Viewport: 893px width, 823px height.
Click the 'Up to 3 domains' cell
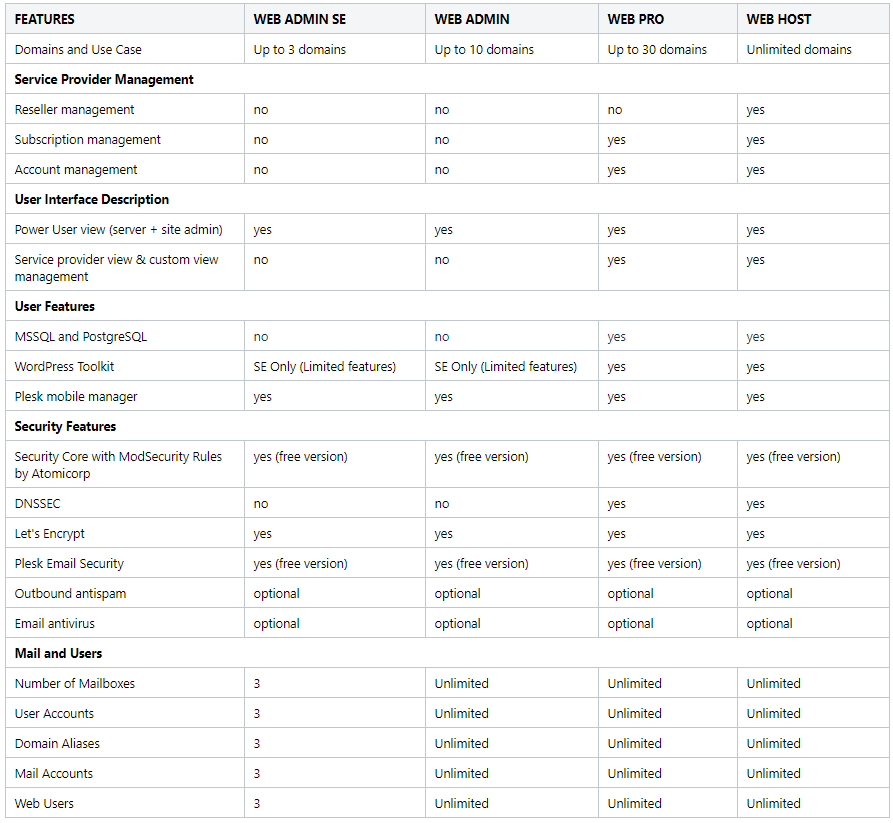[x=301, y=49]
